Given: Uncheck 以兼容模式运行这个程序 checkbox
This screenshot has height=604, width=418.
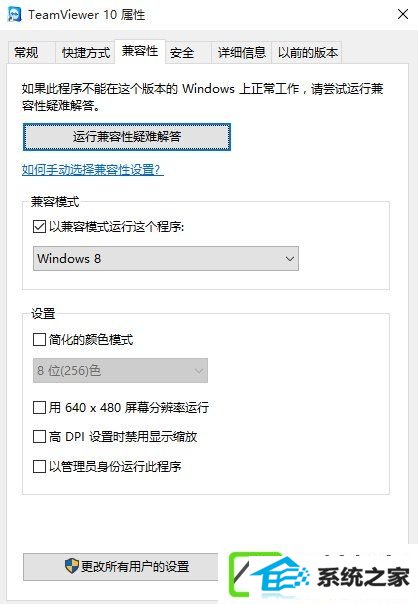Looking at the screenshot, I should pyautogui.click(x=39, y=226).
